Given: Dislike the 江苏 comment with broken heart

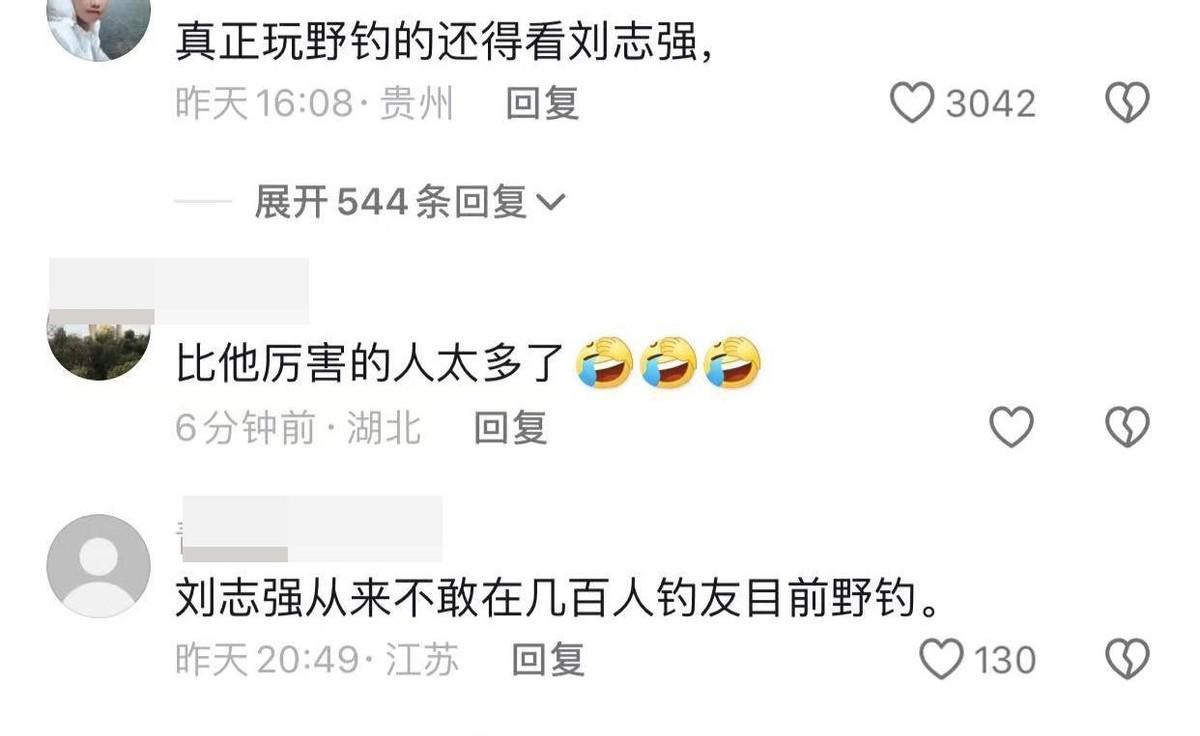Looking at the screenshot, I should [x=1127, y=660].
